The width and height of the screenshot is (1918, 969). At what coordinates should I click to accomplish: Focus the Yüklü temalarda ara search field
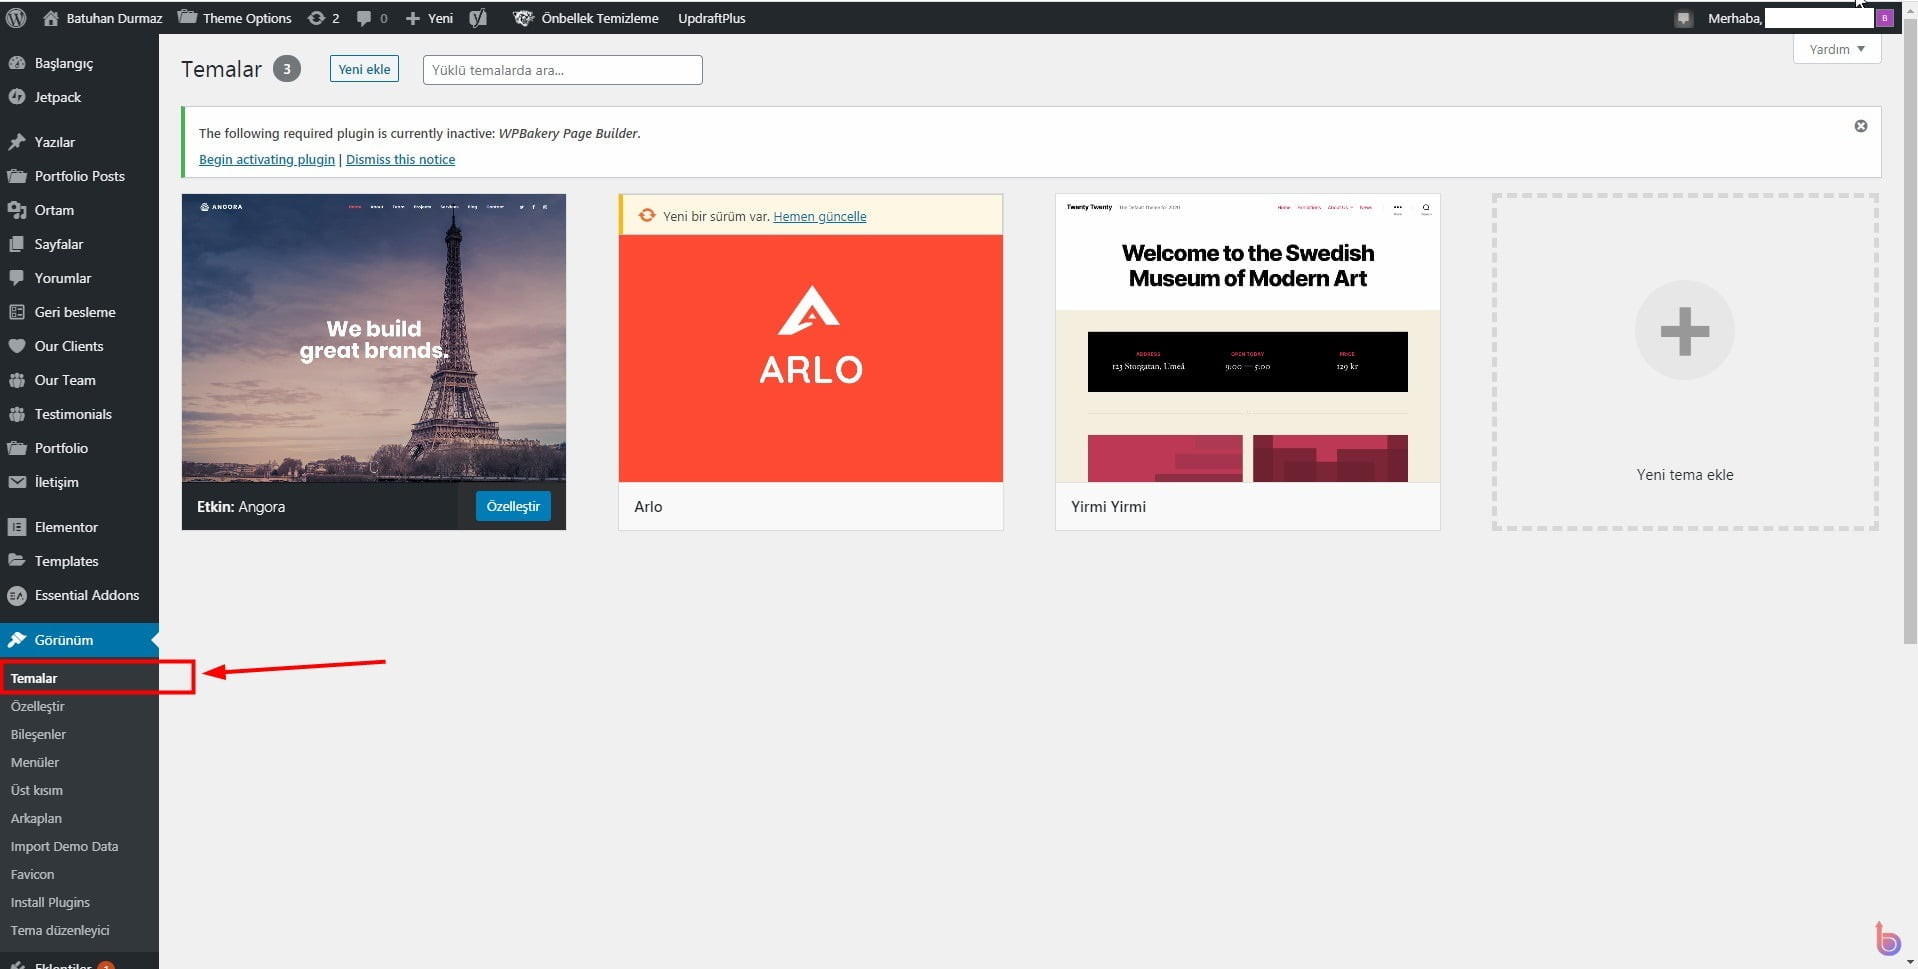tap(562, 70)
